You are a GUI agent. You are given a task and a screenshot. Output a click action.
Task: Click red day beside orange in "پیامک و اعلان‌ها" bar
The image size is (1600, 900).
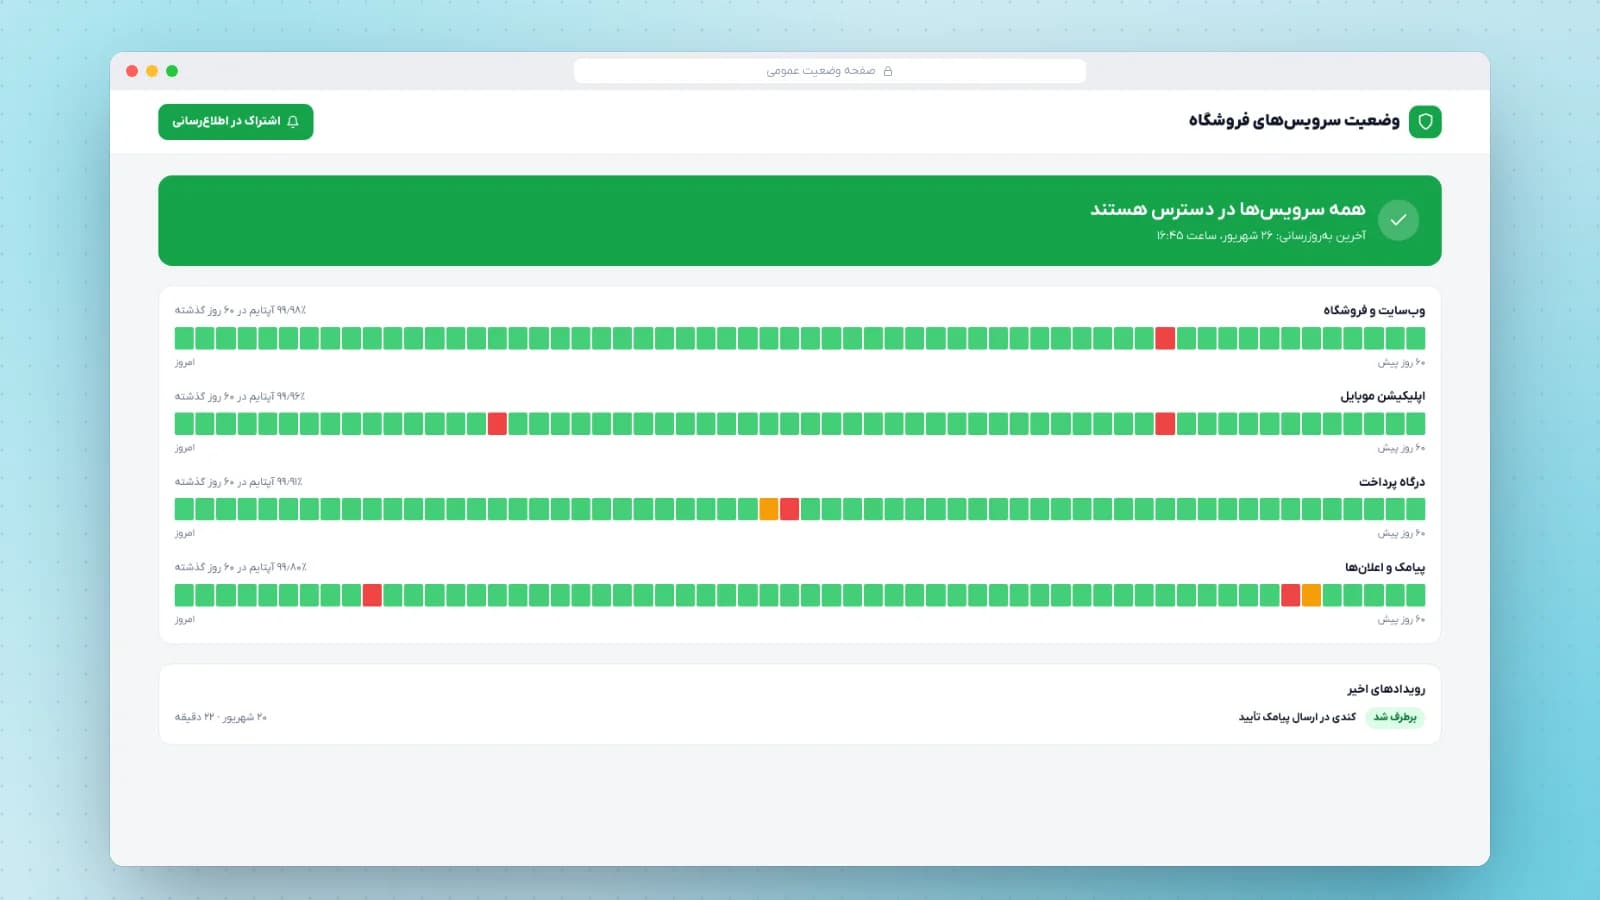pos(1290,595)
